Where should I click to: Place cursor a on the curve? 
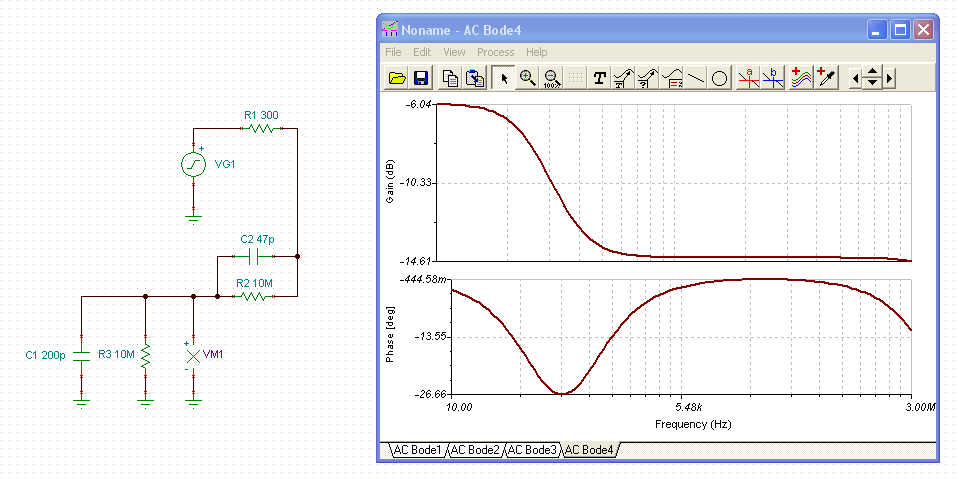pos(748,78)
